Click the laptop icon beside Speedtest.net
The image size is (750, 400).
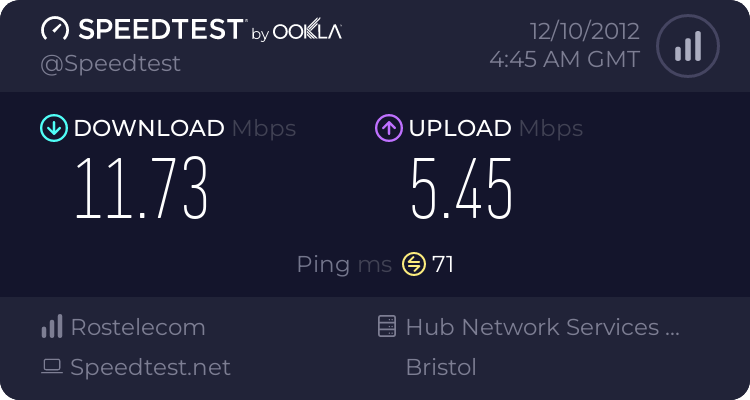pyautogui.click(x=51, y=367)
